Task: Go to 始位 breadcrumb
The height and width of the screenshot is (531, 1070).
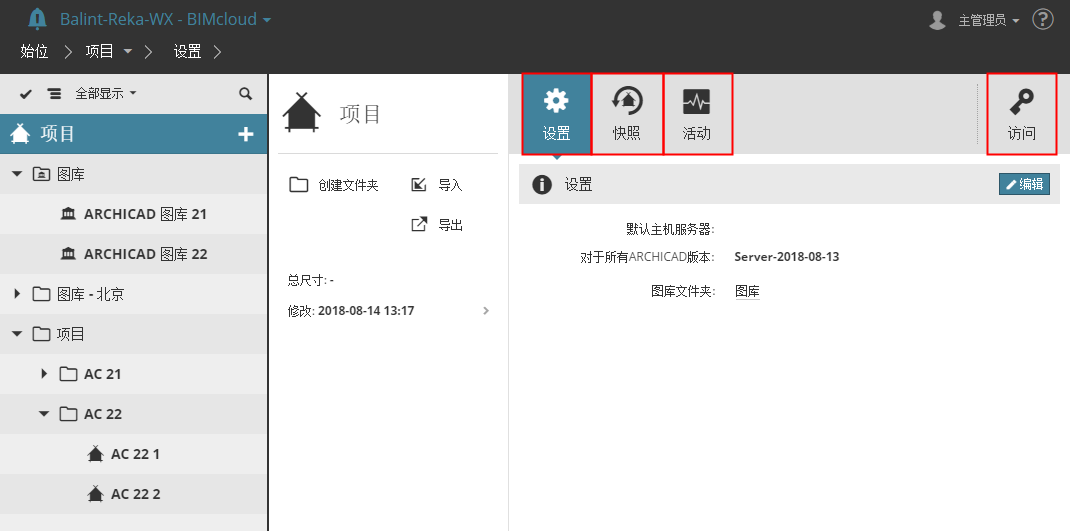Action: [34, 51]
